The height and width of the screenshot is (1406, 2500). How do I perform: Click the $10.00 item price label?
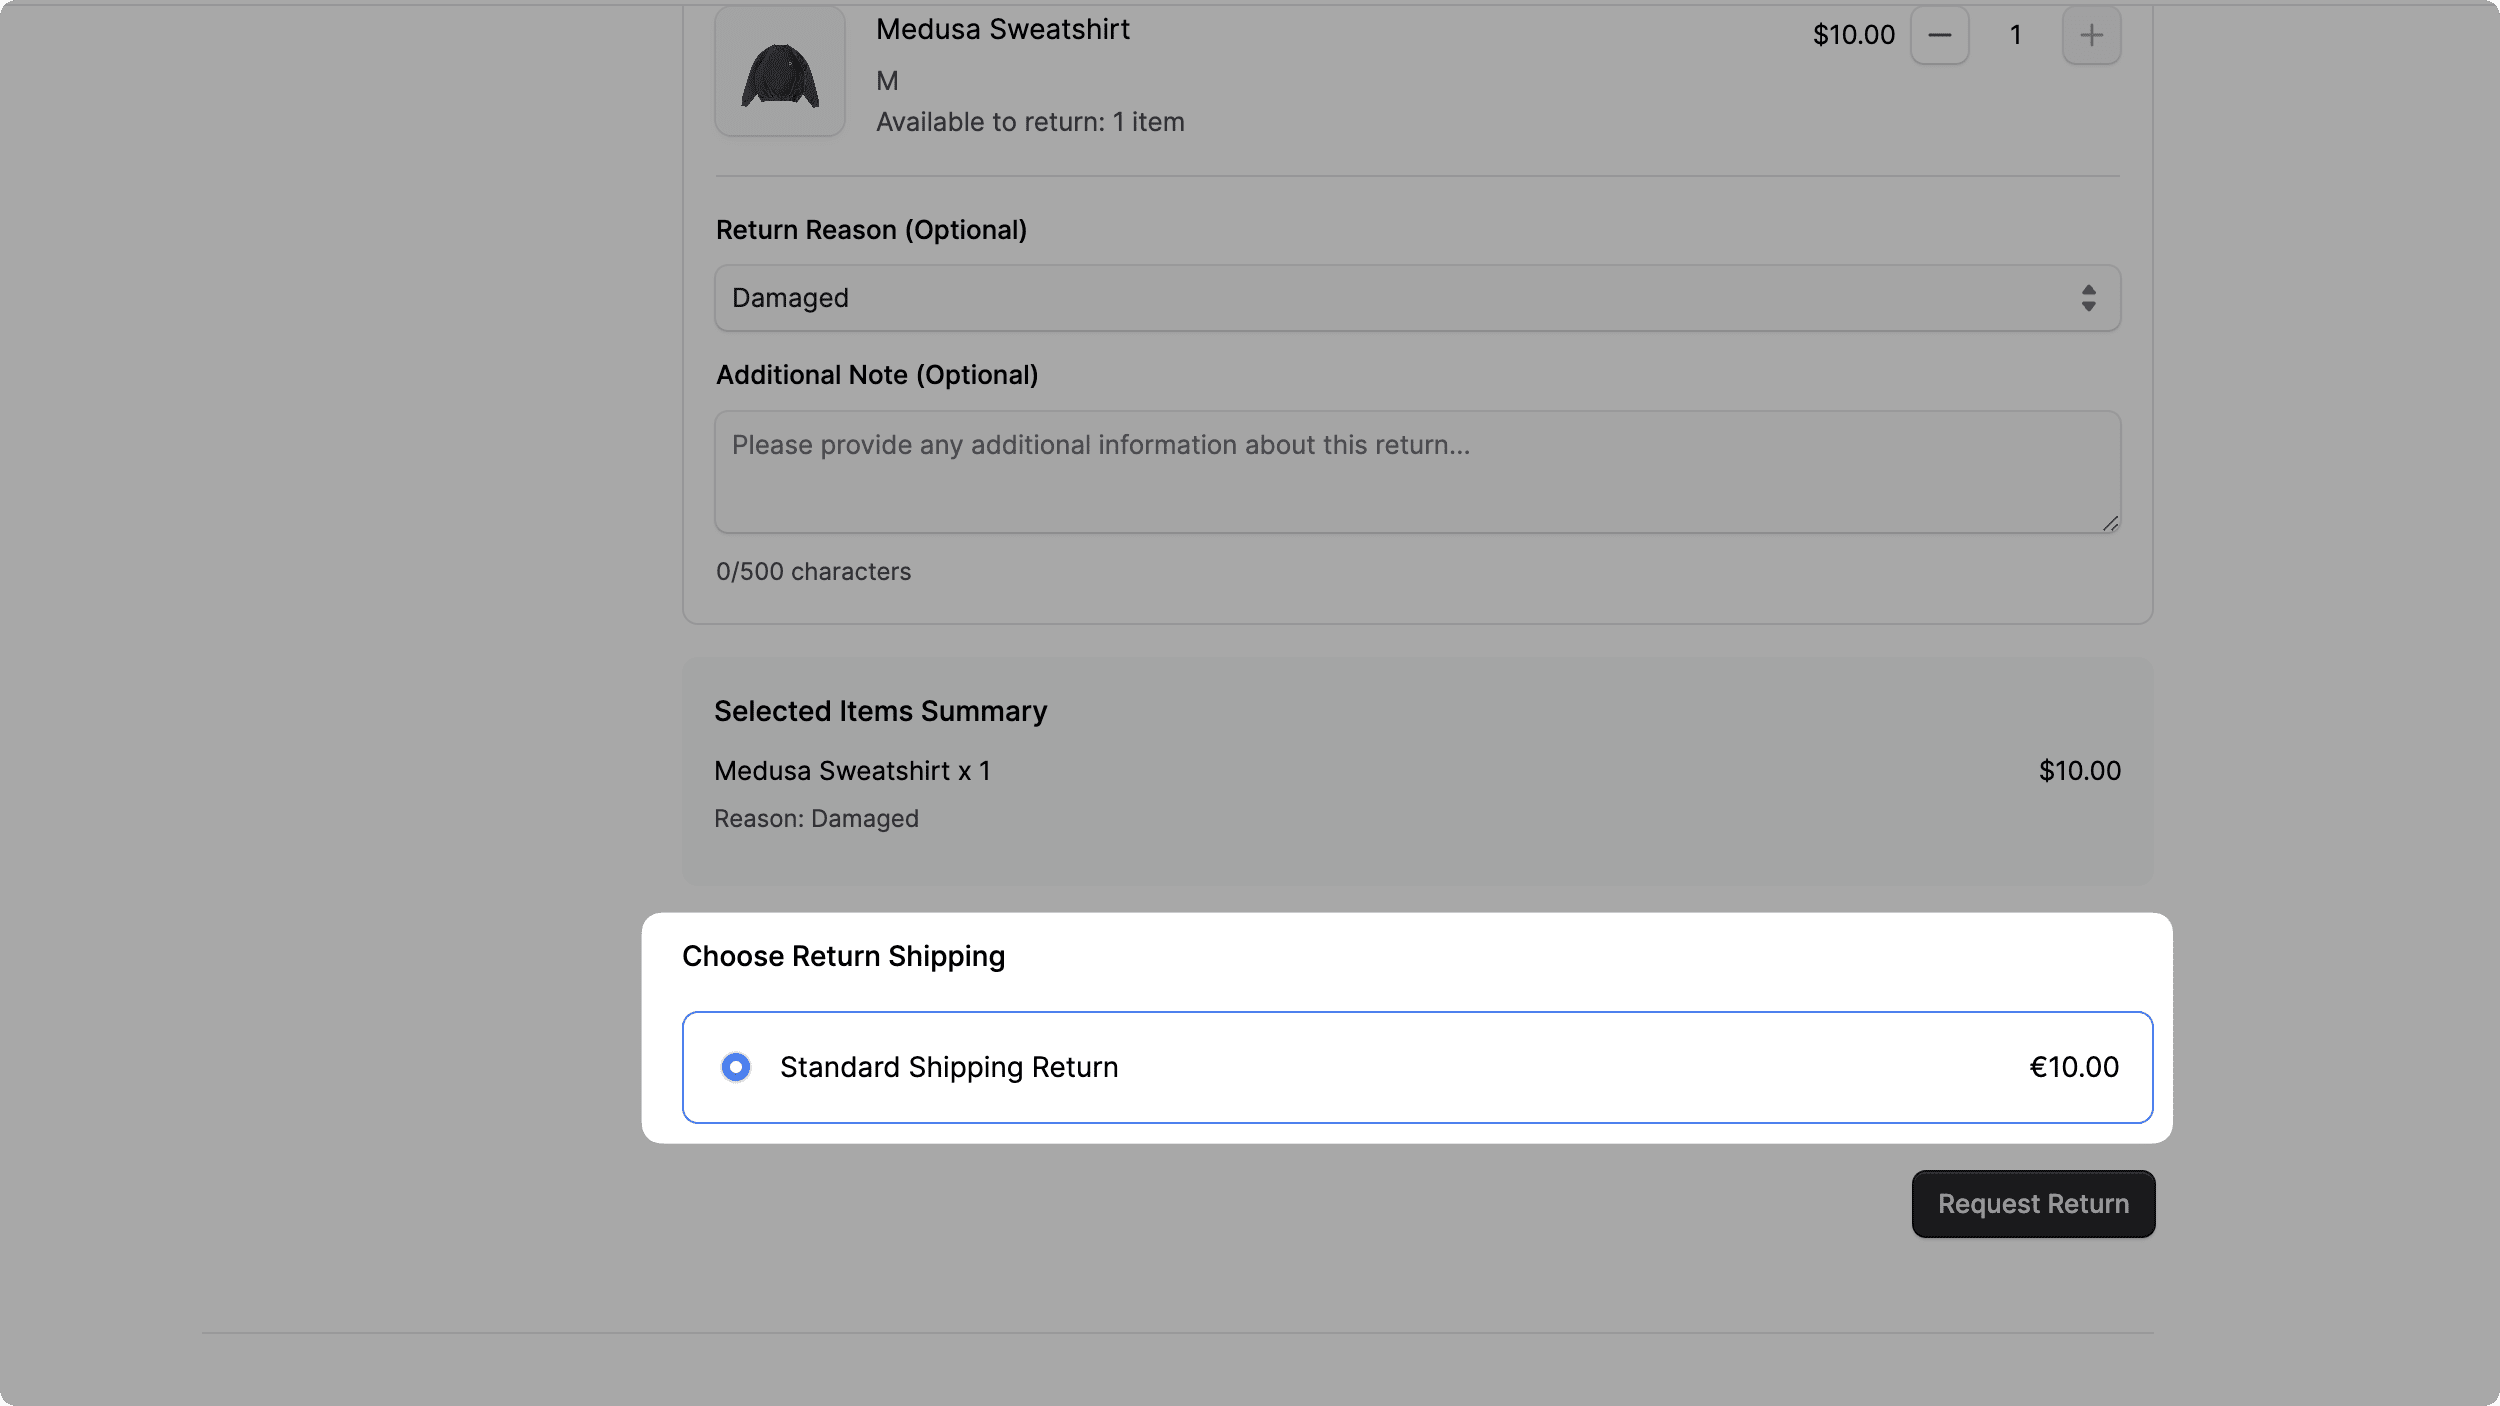[1853, 34]
